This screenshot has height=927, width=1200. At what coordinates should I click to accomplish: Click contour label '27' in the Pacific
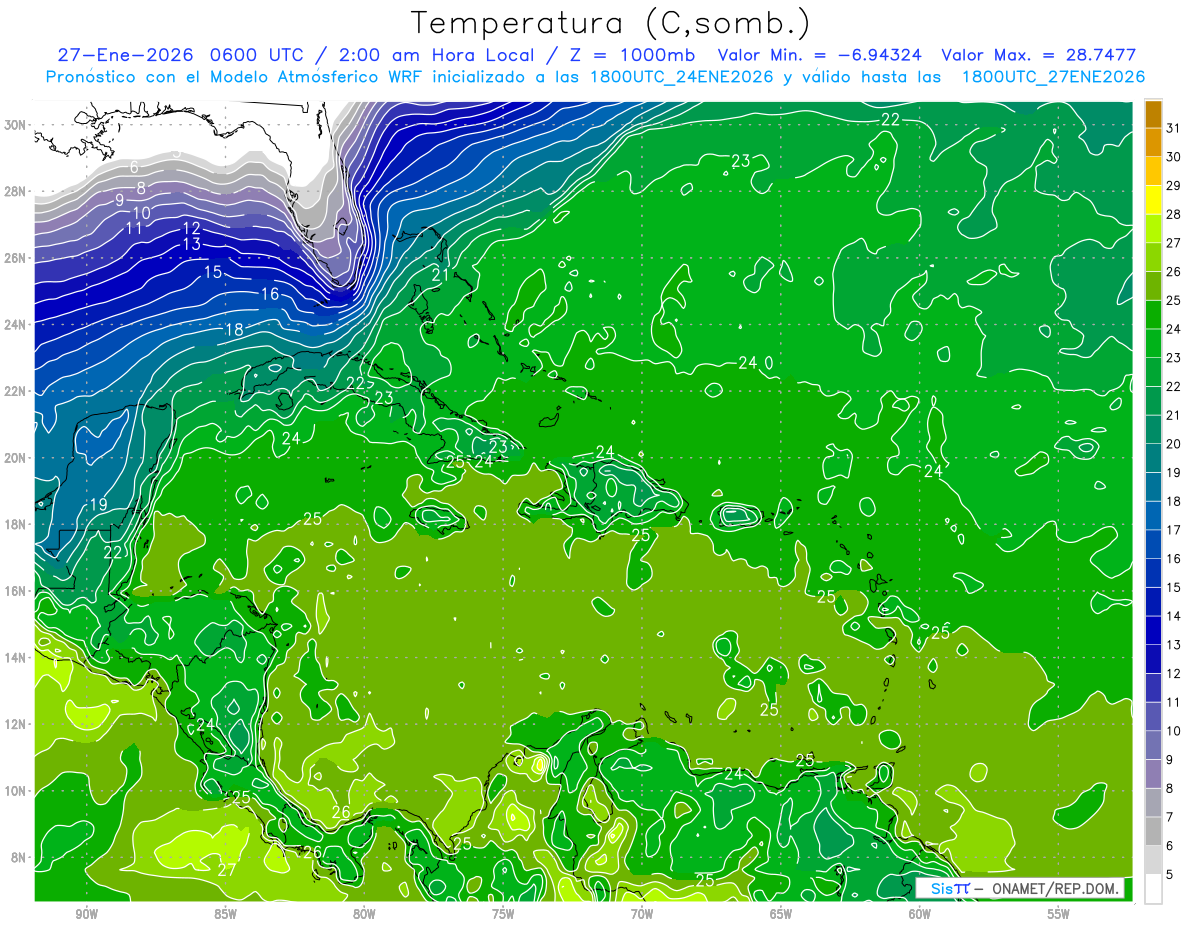tap(227, 870)
